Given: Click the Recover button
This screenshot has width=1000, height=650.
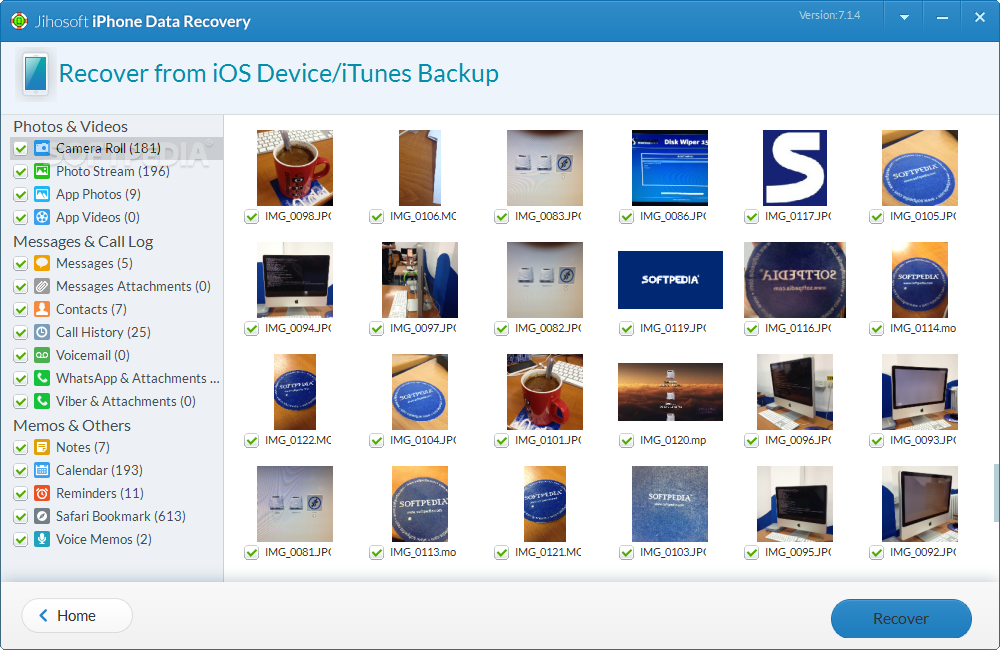Looking at the screenshot, I should click(901, 618).
